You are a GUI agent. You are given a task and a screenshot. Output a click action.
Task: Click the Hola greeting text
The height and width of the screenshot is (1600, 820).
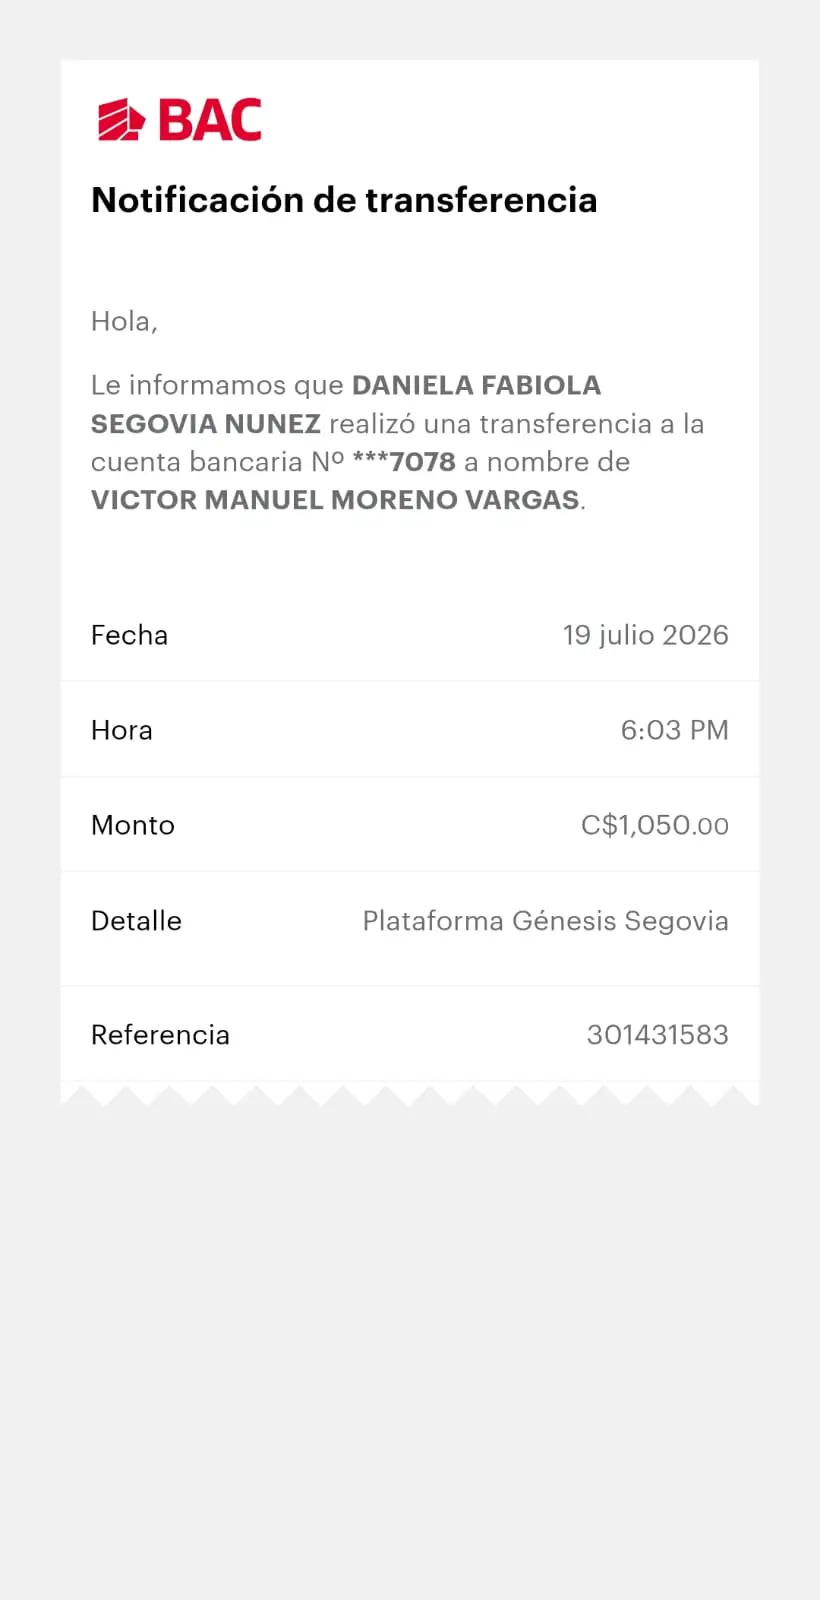(124, 321)
